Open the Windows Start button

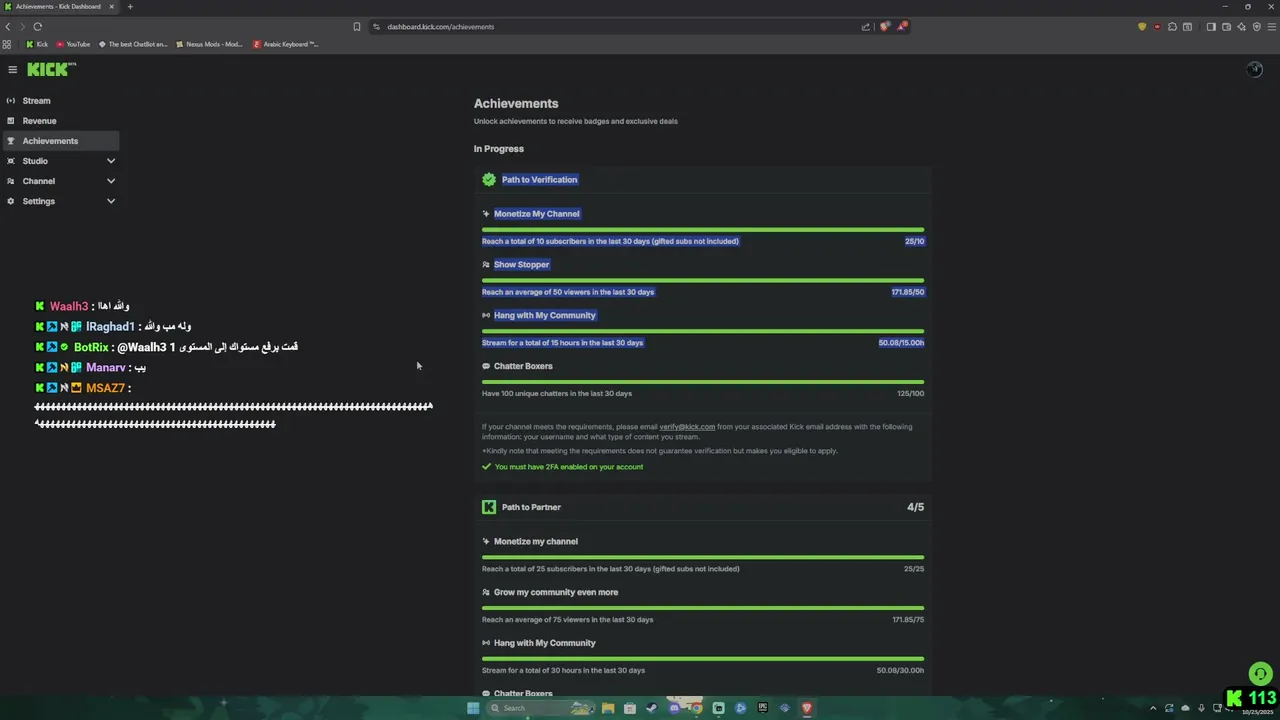tap(473, 708)
